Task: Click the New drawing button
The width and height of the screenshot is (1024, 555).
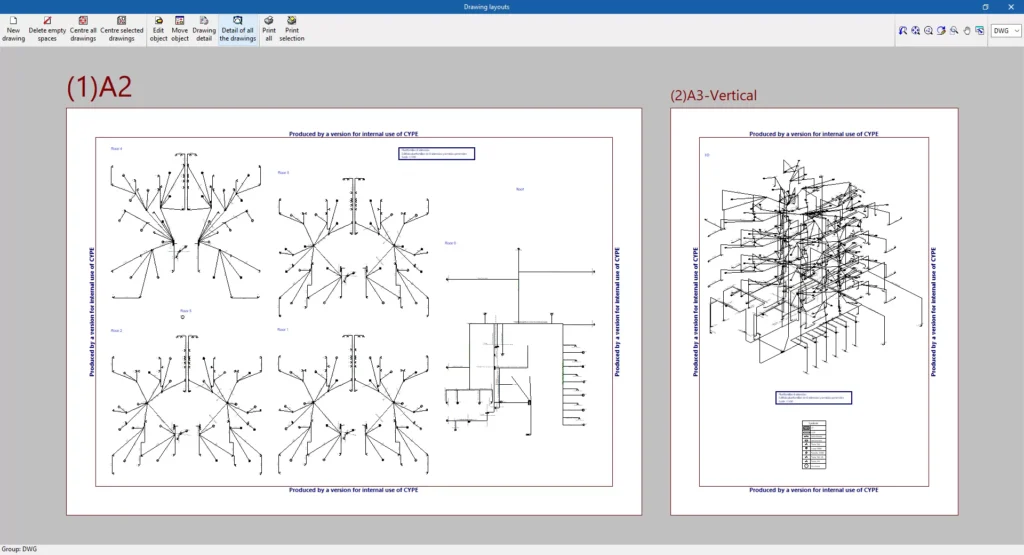Action: 13,28
